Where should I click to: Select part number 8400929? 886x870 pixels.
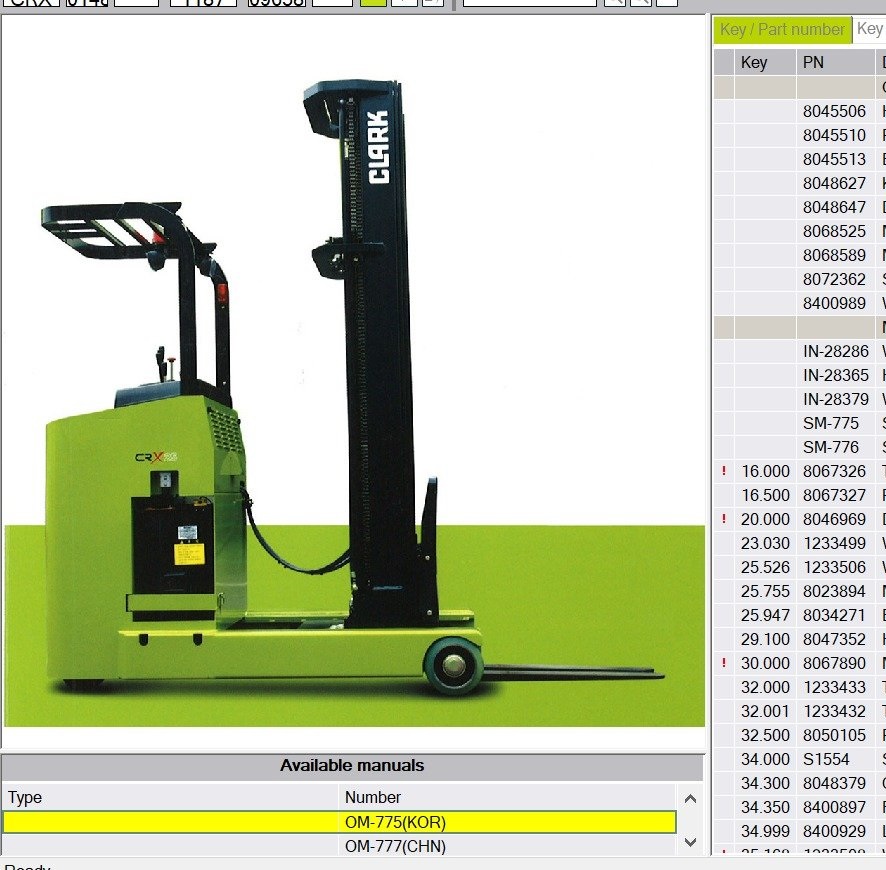(834, 832)
